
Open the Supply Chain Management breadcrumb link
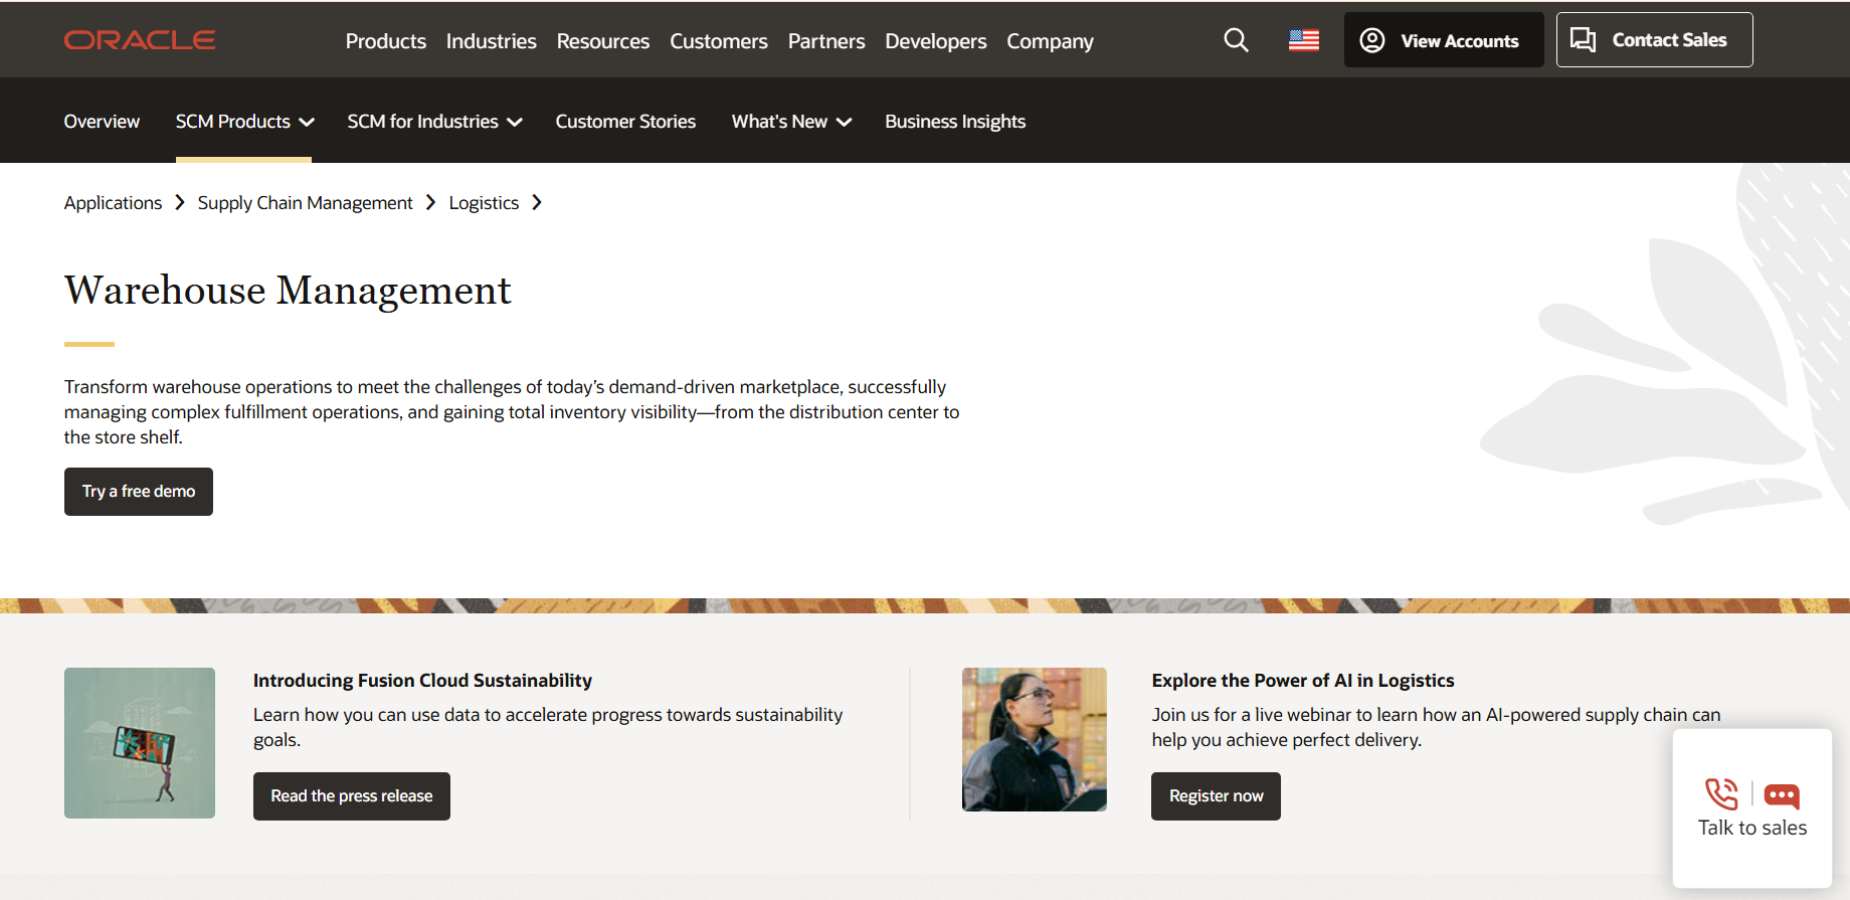click(305, 203)
